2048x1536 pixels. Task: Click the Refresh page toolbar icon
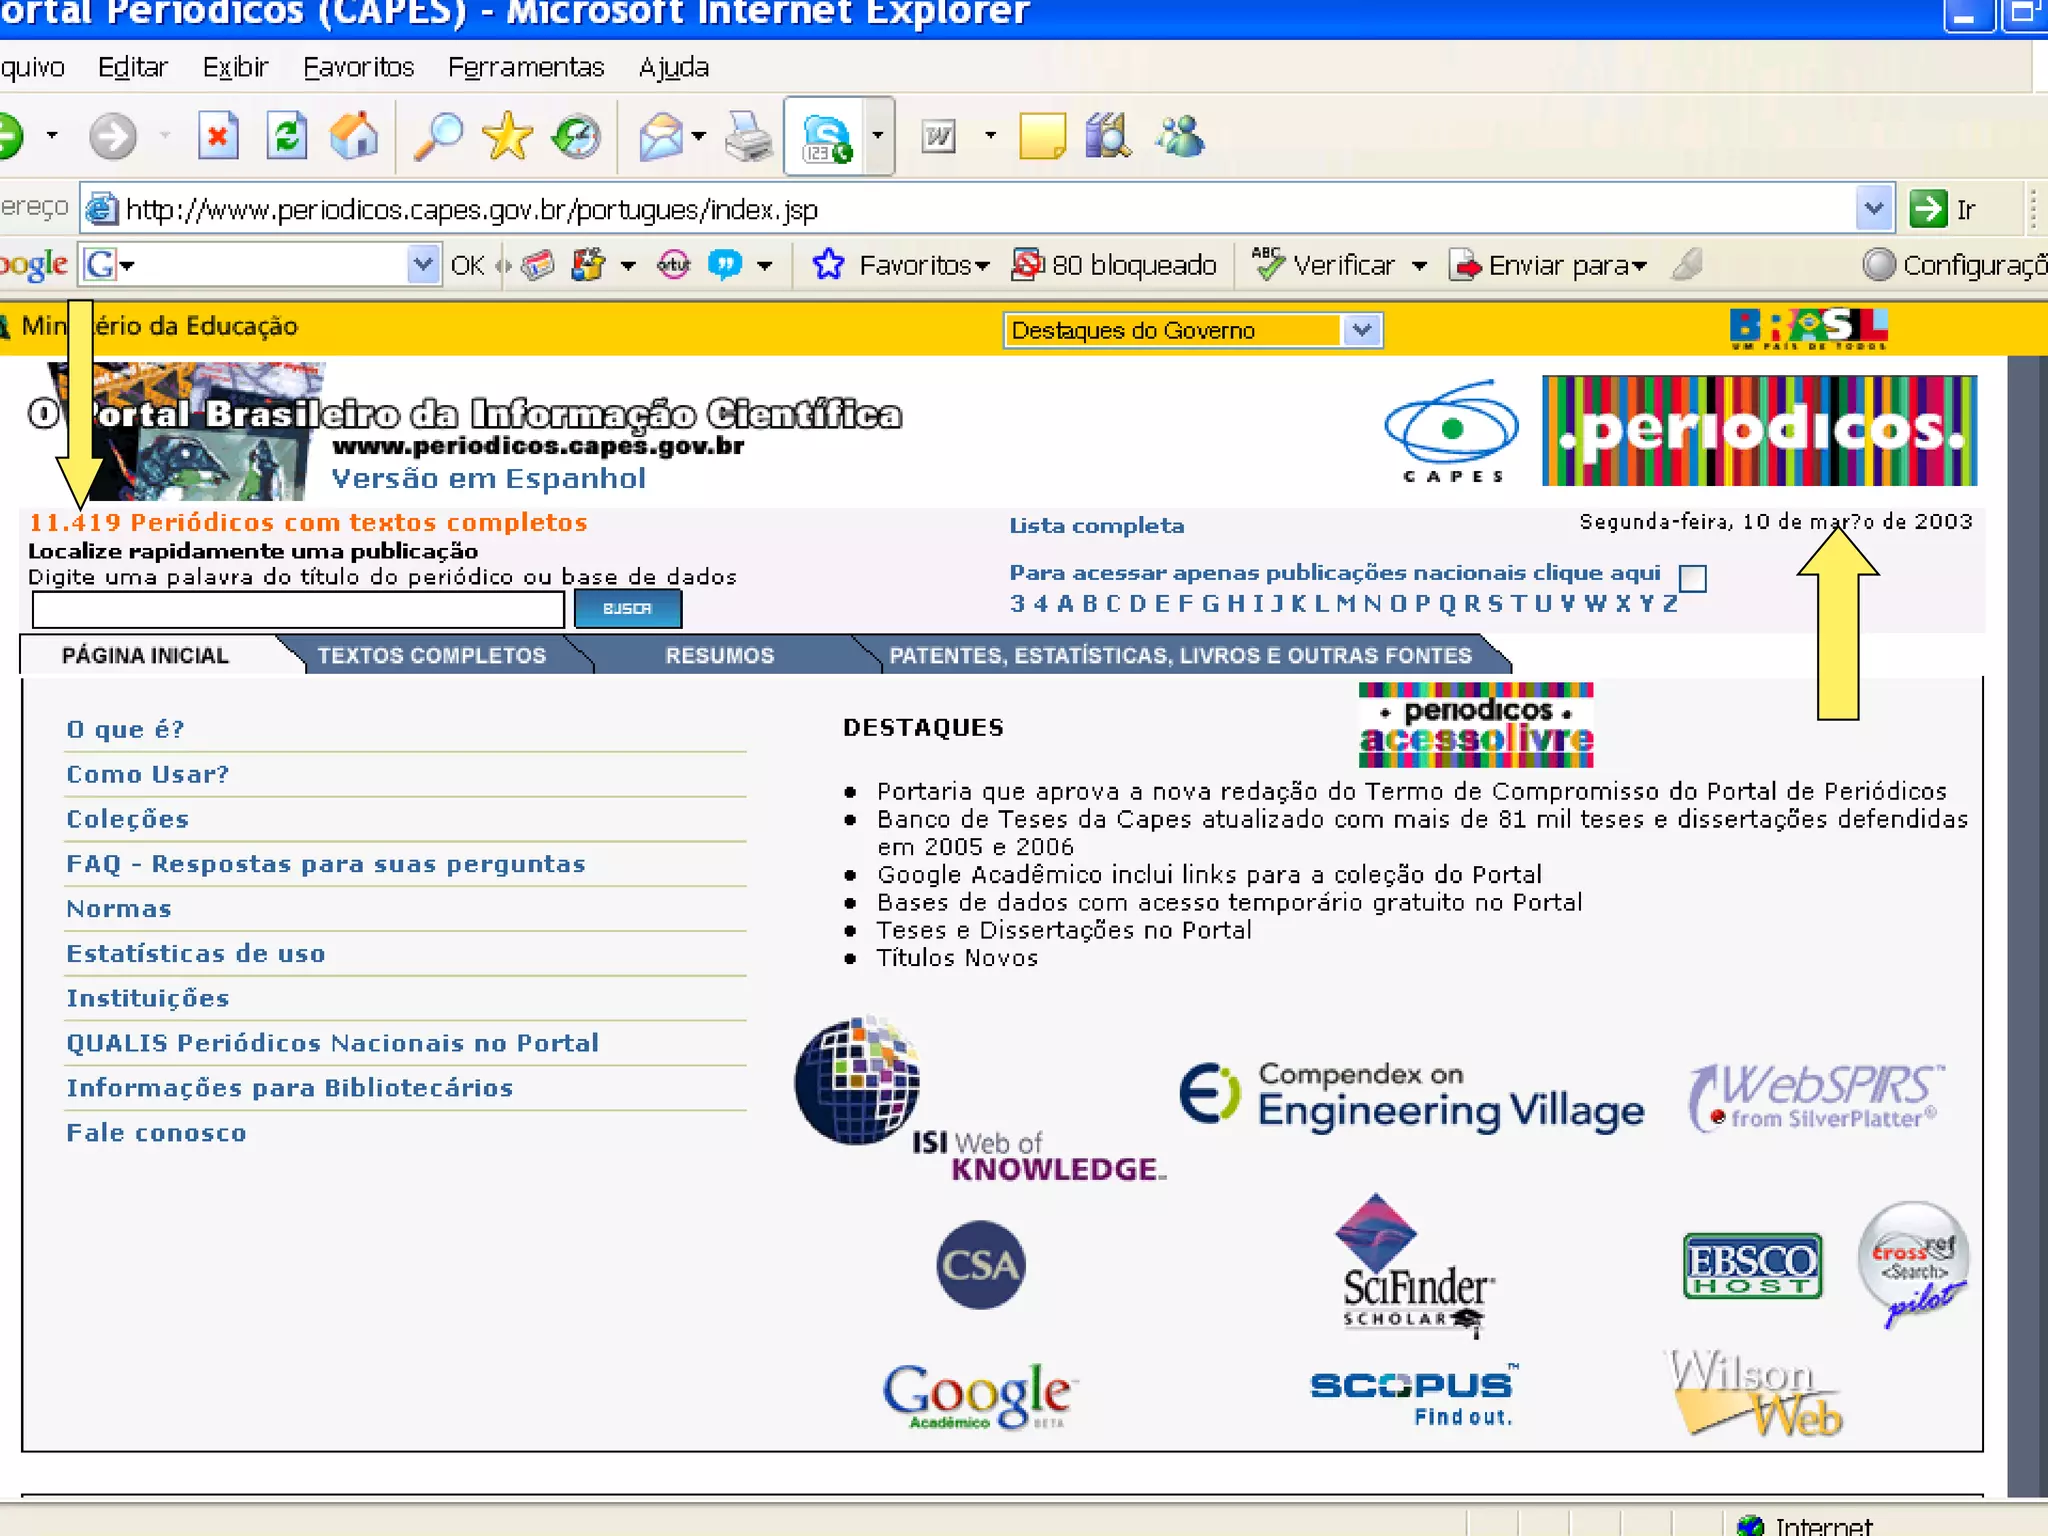point(286,136)
